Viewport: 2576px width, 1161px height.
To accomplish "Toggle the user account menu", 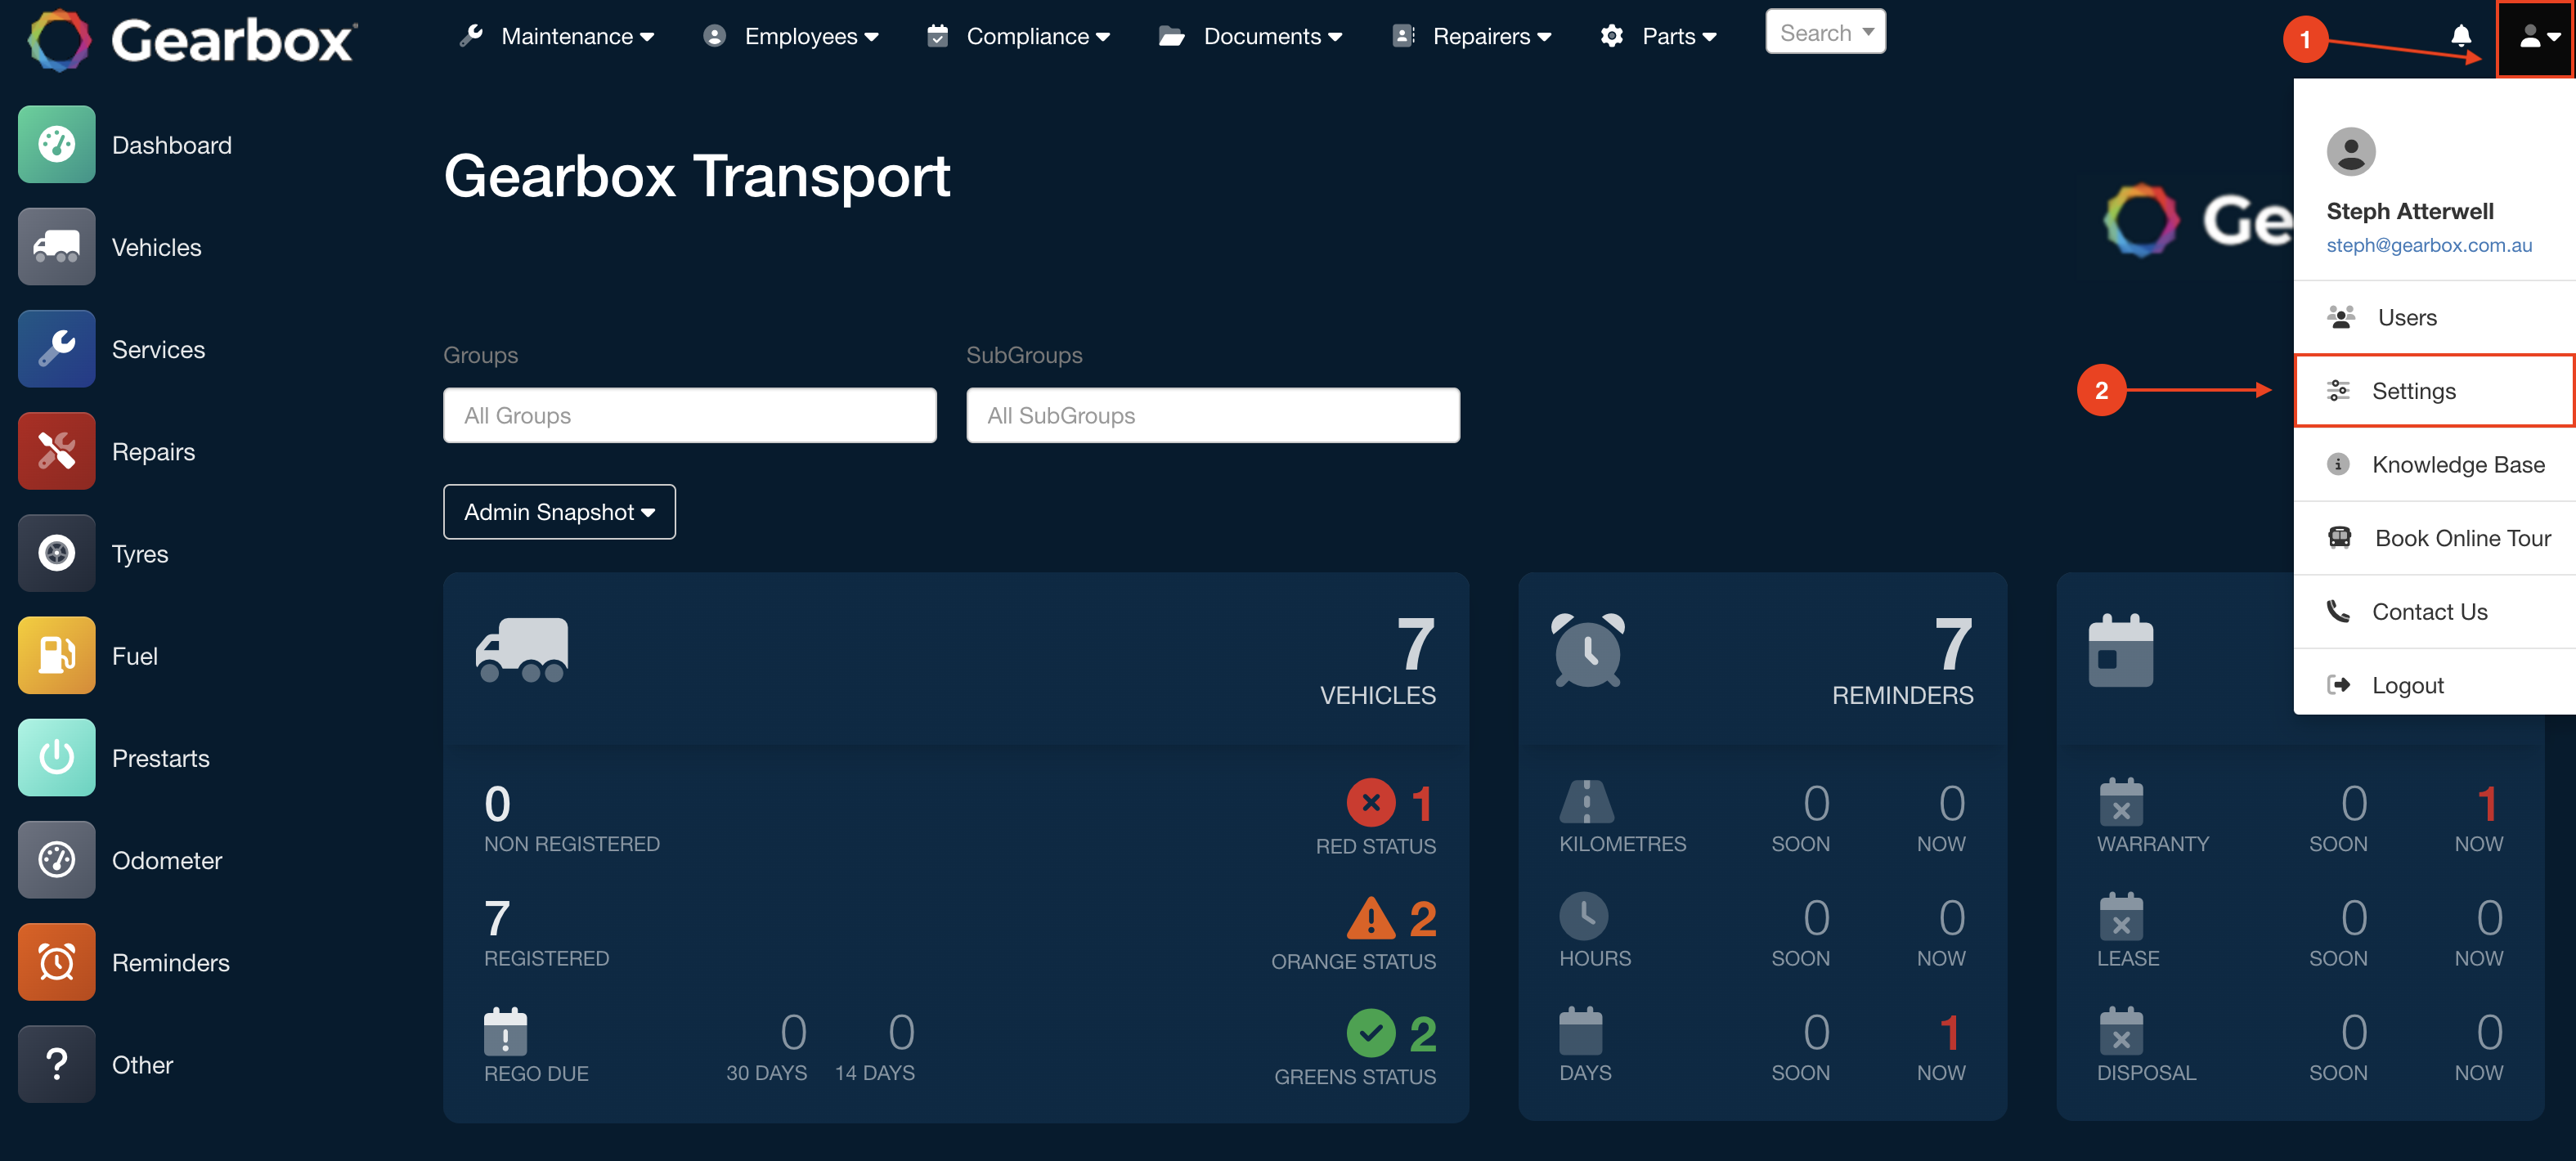I will pos(2536,38).
